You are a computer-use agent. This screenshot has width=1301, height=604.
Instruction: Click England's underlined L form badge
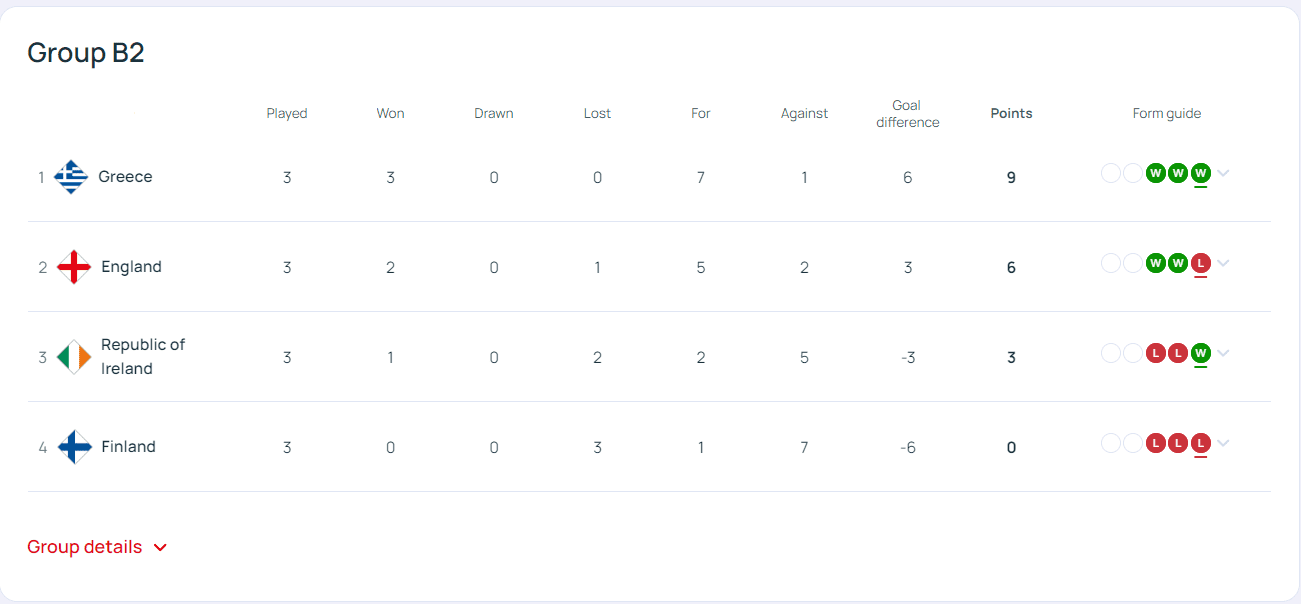(x=1201, y=263)
